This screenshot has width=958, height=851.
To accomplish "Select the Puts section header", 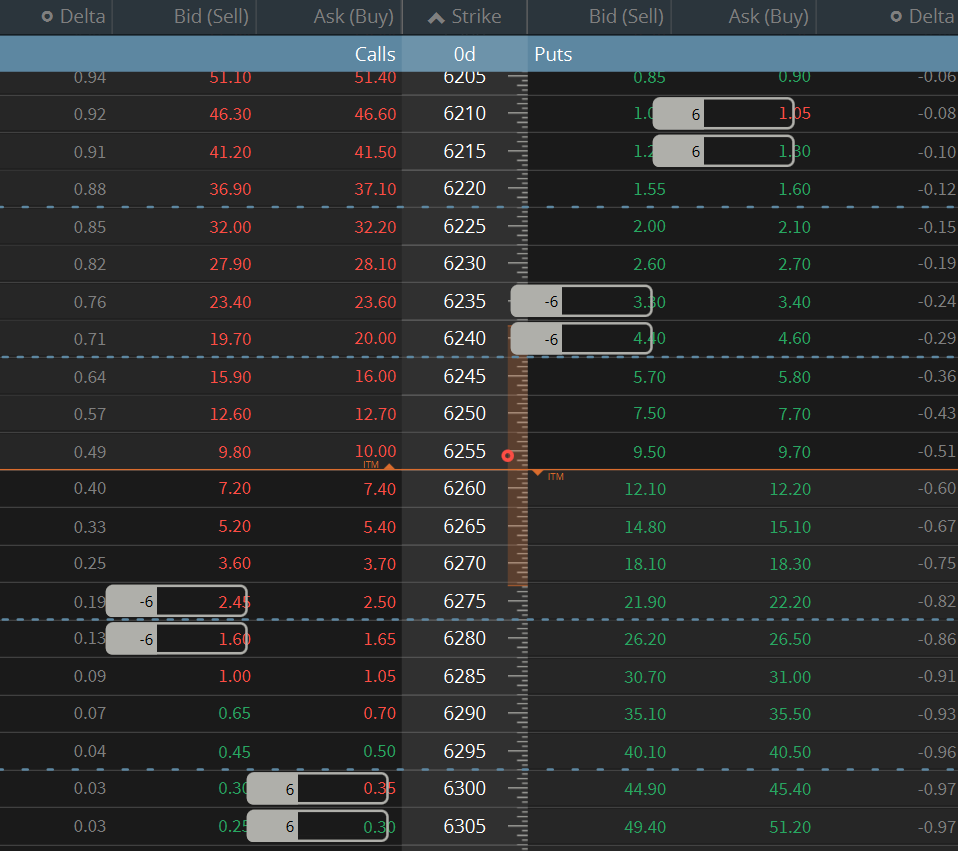I will pyautogui.click(x=553, y=54).
